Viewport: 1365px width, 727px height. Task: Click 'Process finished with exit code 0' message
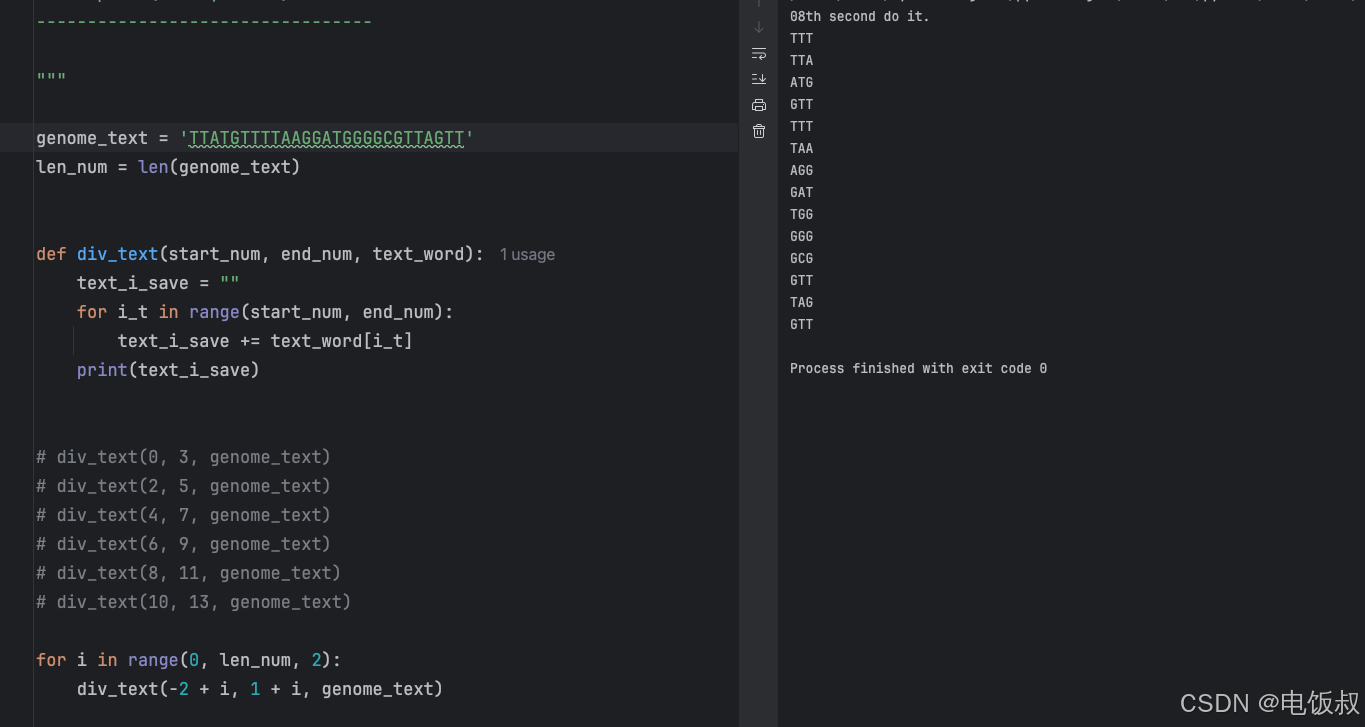[918, 369]
